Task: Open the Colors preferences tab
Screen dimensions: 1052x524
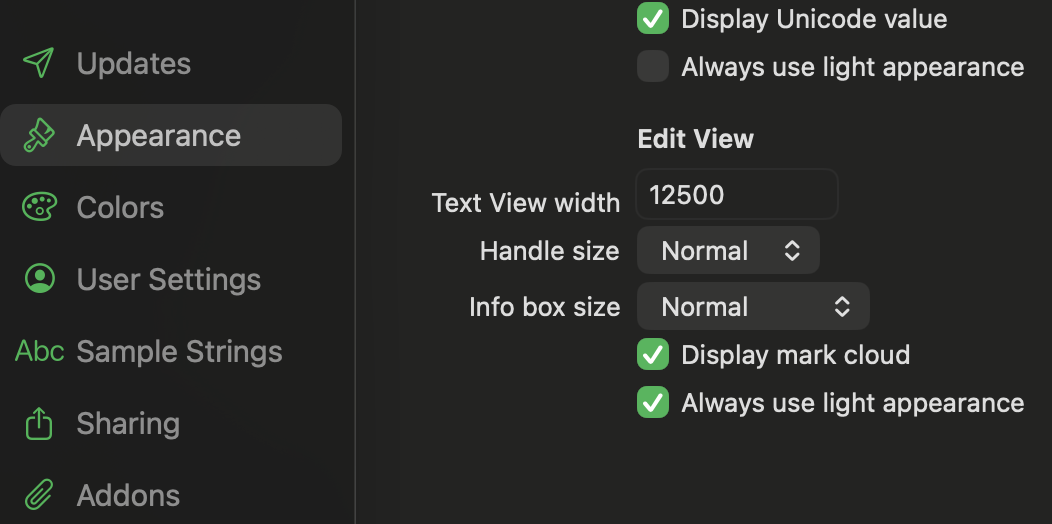Action: [171, 207]
